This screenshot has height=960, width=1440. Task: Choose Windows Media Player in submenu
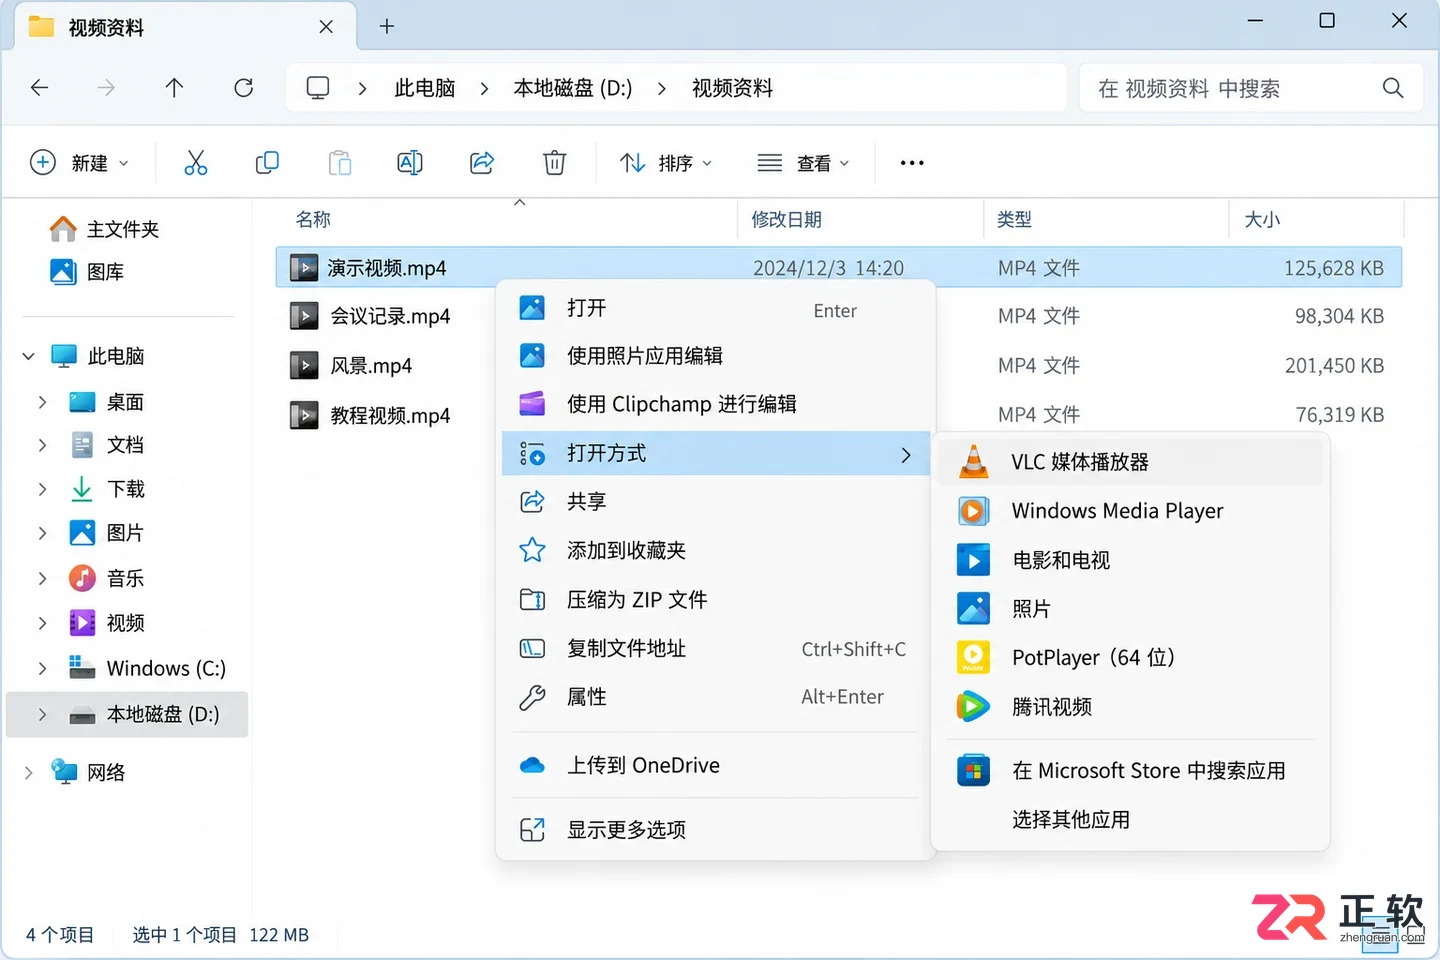tap(1130, 511)
